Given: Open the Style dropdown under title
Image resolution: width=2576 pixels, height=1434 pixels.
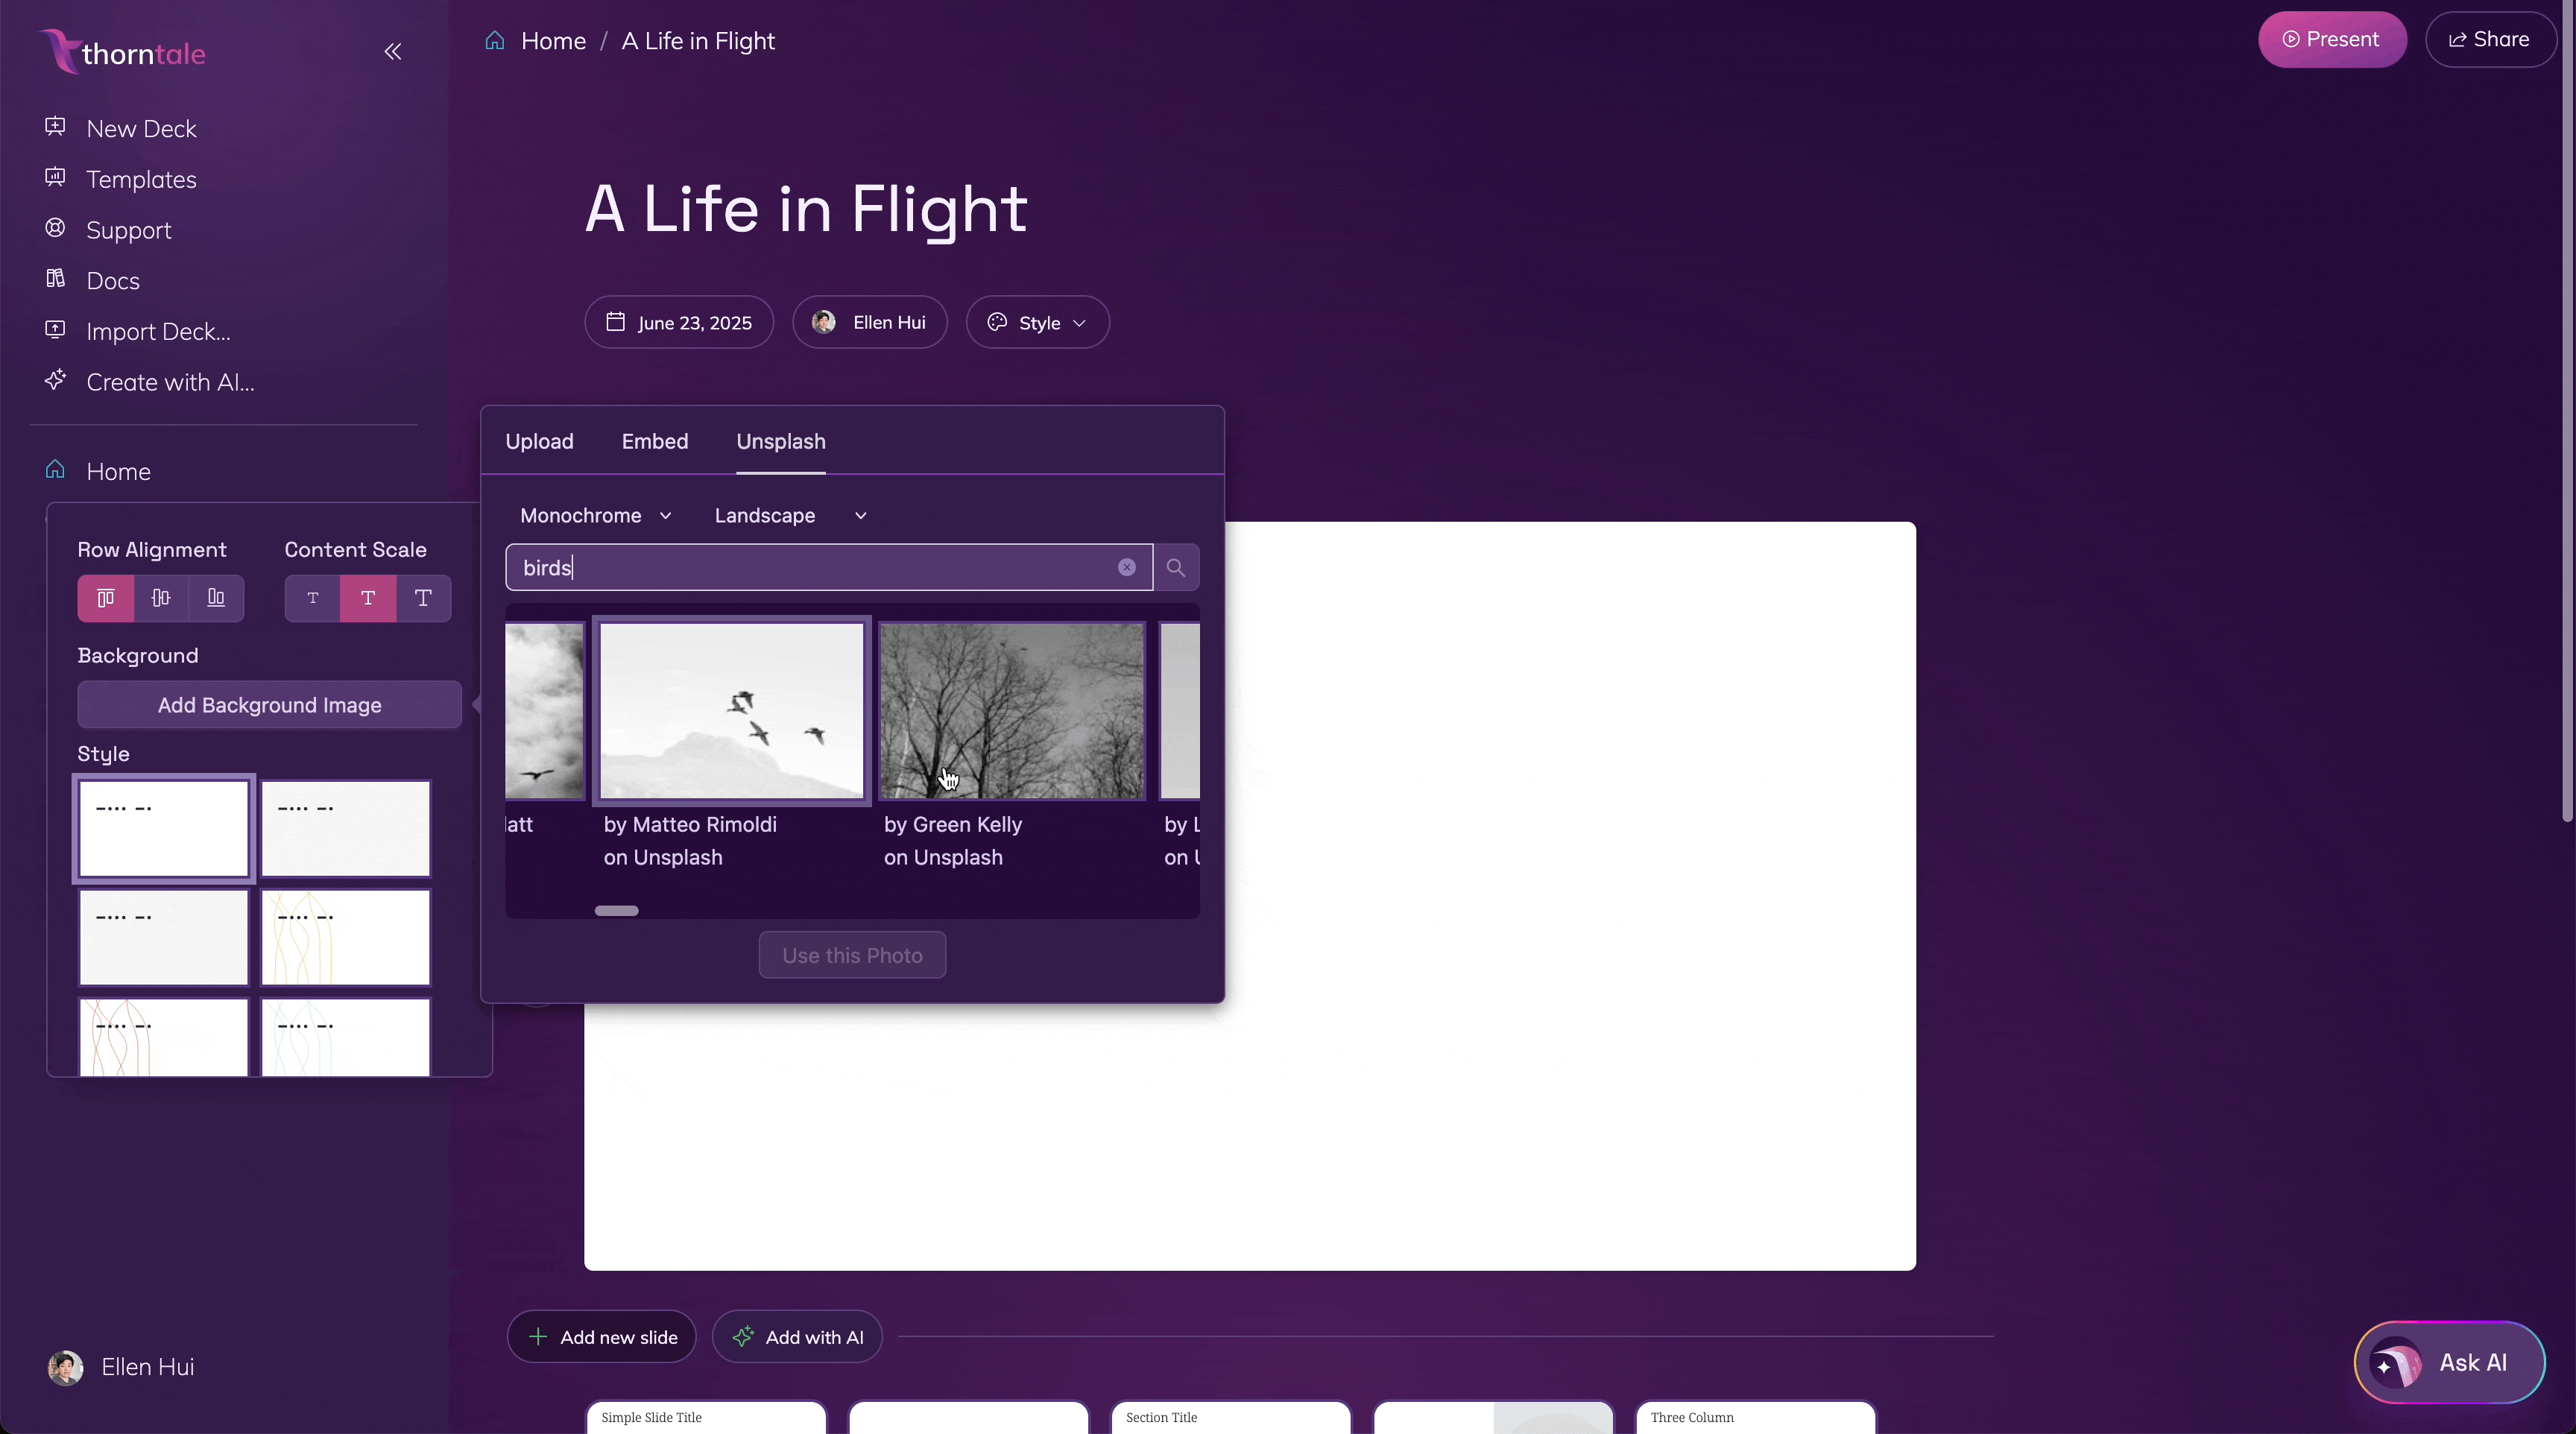Looking at the screenshot, I should coord(1037,322).
